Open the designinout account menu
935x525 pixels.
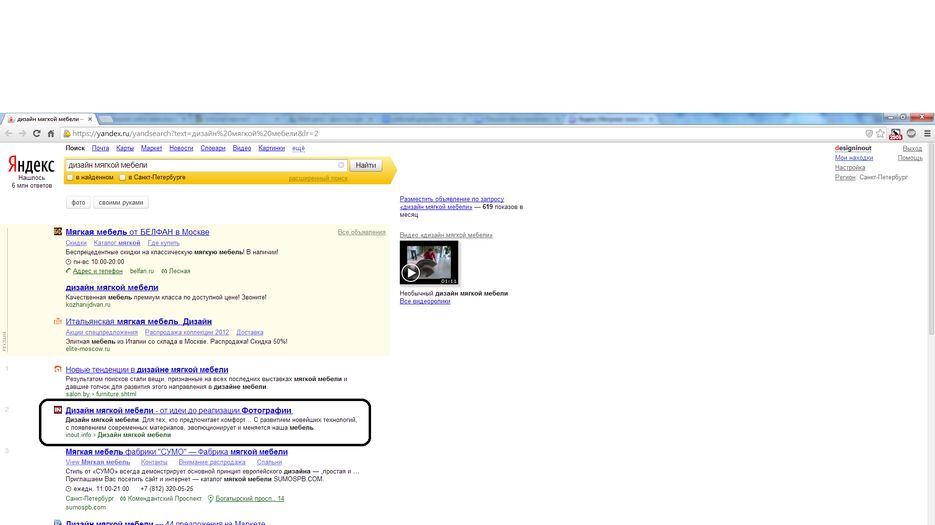[x=853, y=148]
